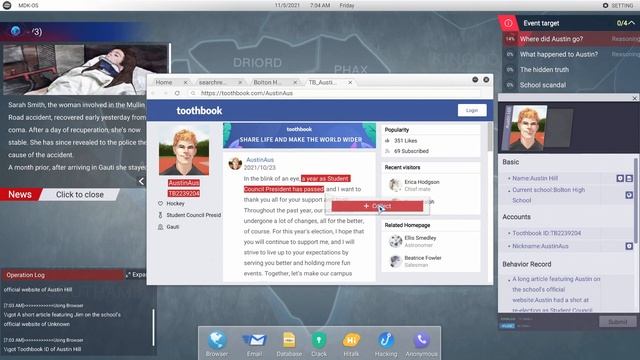
Task: Switch to the searchre... browser tab
Action: [212, 82]
